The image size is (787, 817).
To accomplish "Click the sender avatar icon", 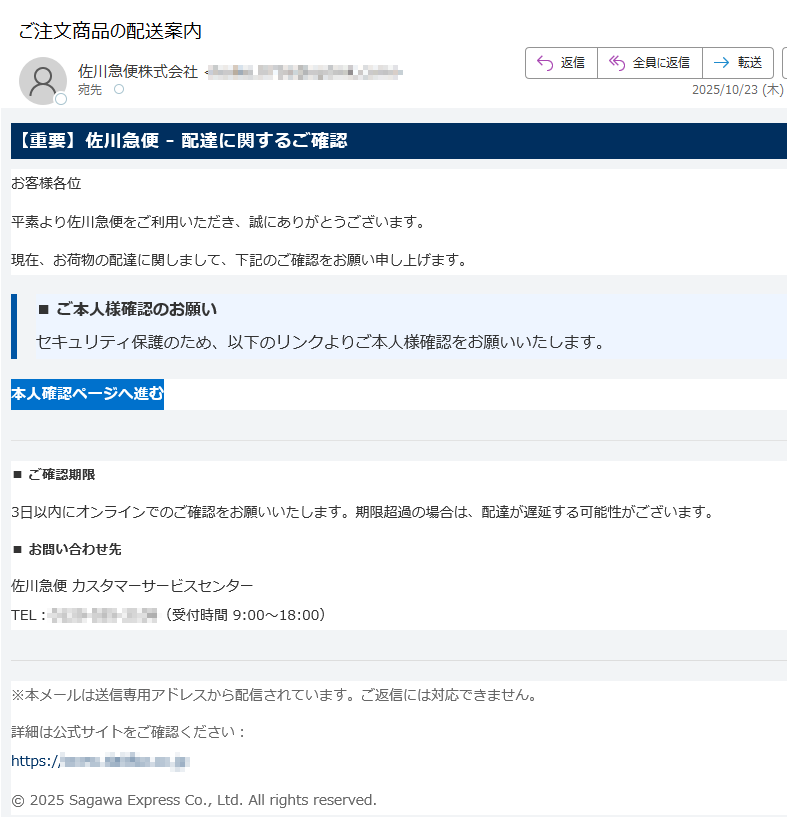I will point(43,81).
